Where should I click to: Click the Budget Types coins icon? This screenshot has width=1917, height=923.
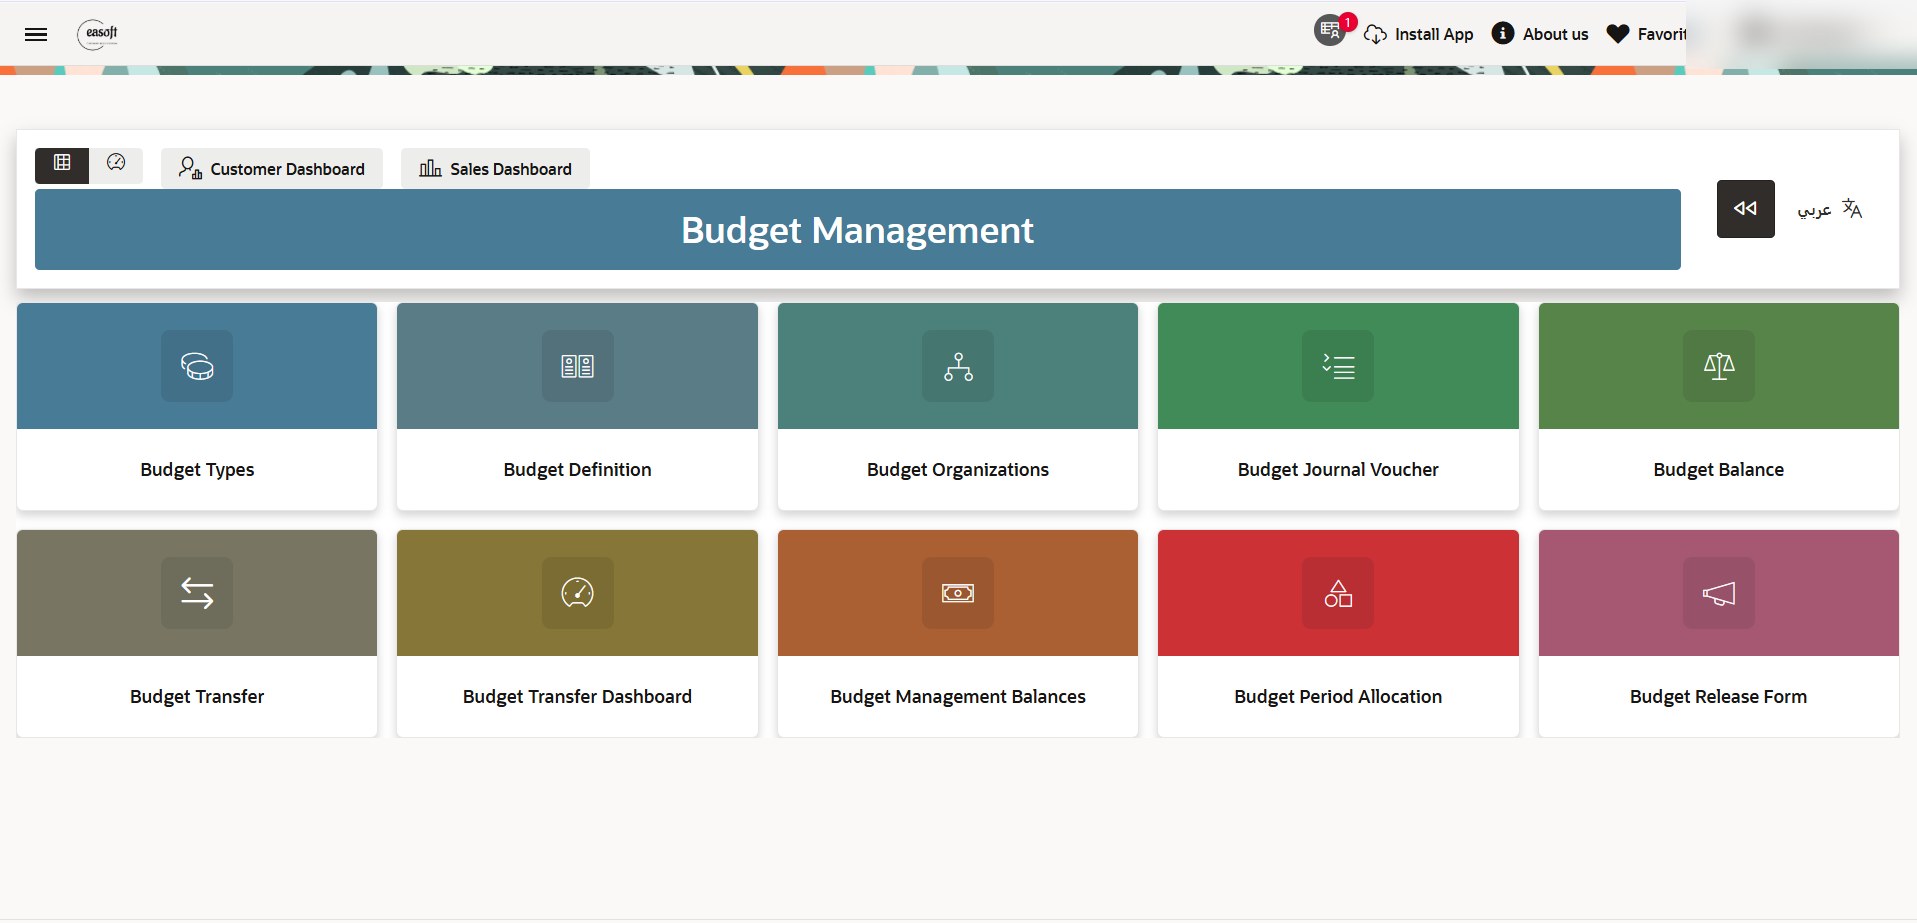(x=197, y=366)
